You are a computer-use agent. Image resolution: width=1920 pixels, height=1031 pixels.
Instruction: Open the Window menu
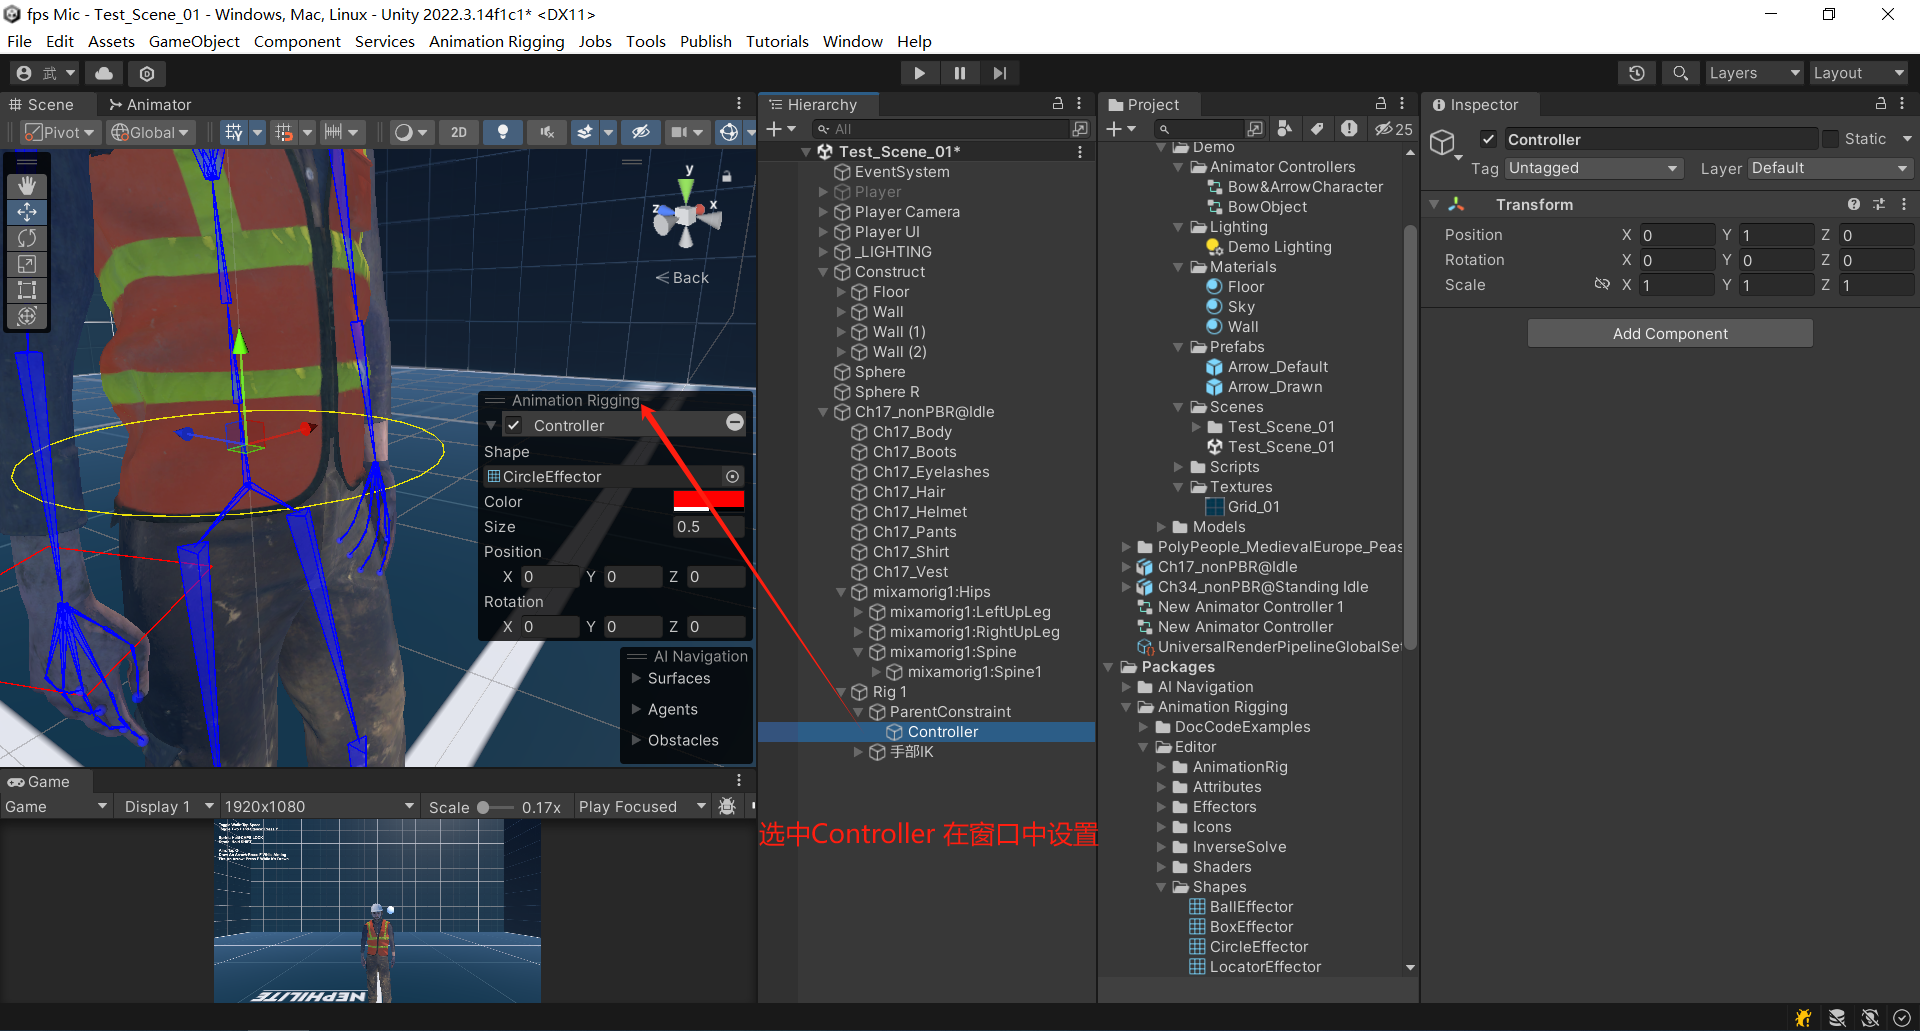[x=853, y=41]
